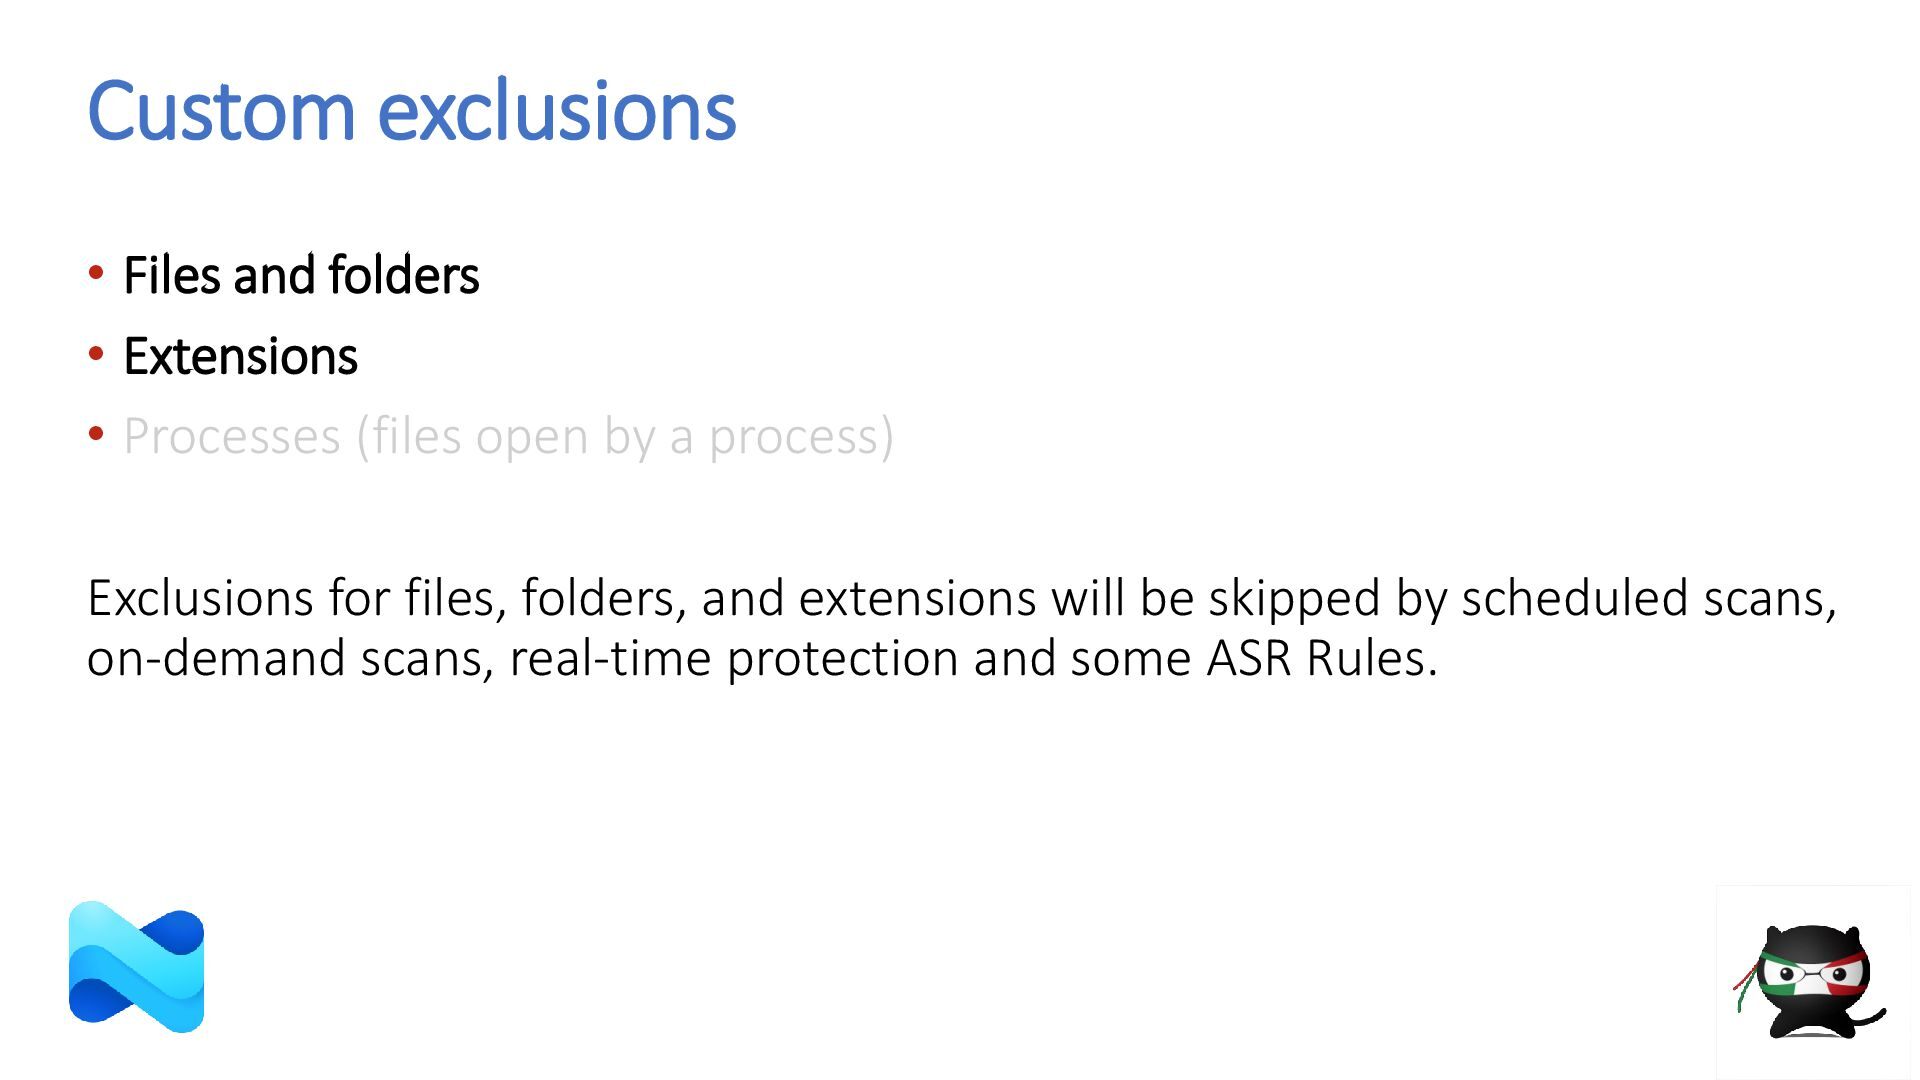
Task: Click the ninja cat's glasses
Action: [x=1812, y=973]
